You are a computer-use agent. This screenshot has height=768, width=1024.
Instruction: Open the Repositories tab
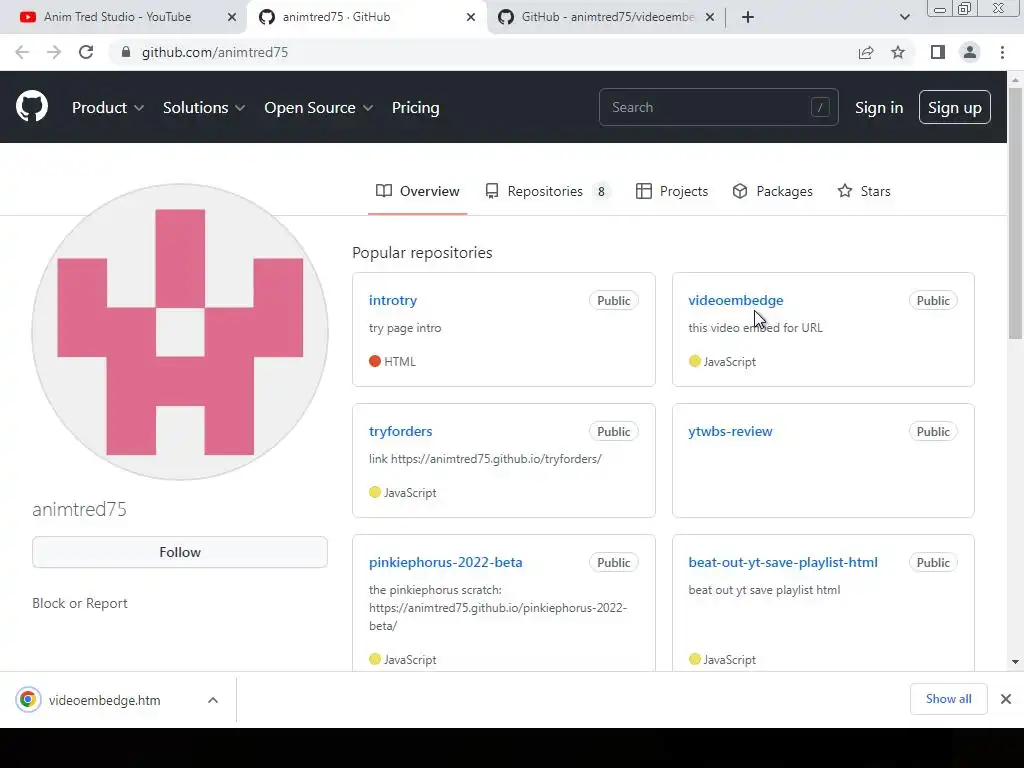tap(547, 191)
